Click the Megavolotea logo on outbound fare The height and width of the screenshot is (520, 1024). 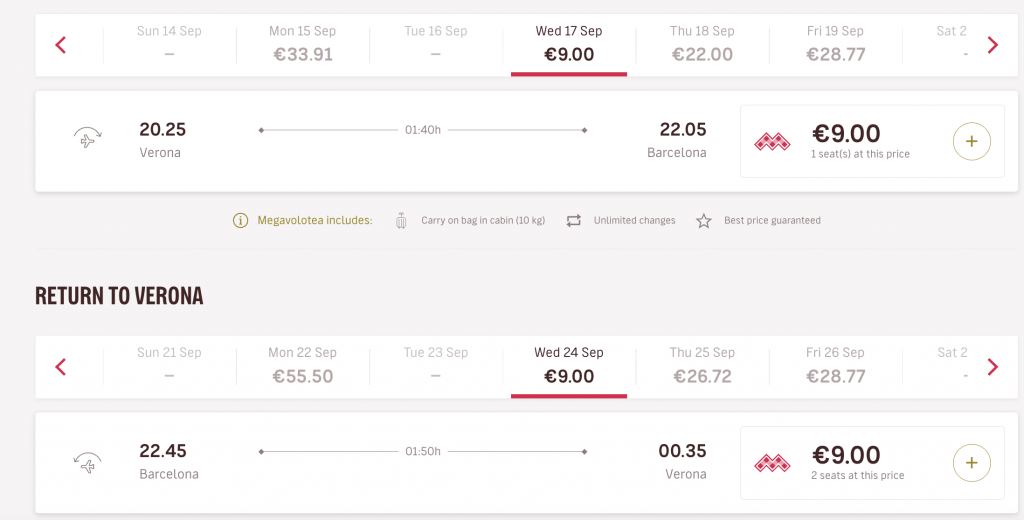point(772,141)
